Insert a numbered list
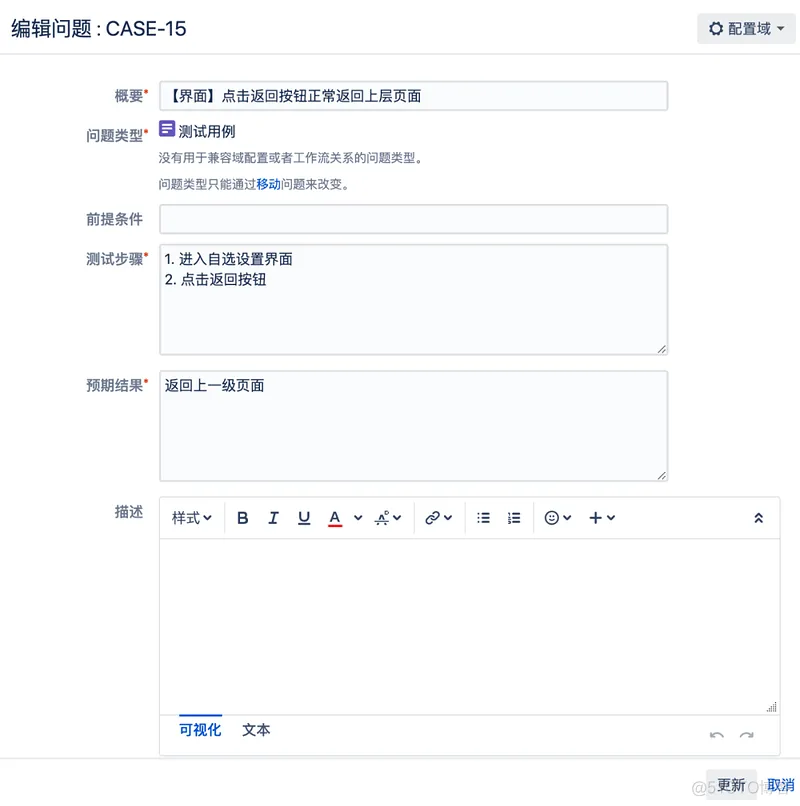Viewport: 800px width, 806px height. click(x=514, y=518)
